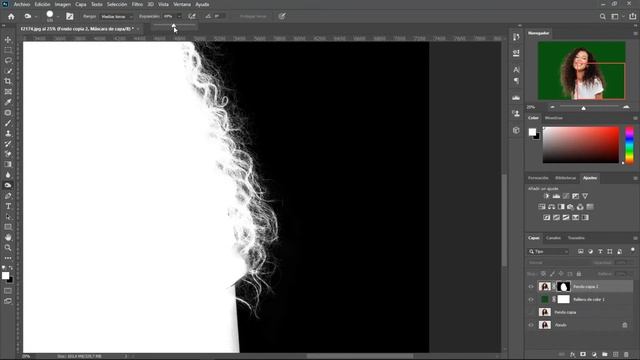This screenshot has height=360, width=640.
Task: Open the workspace switcher icon dropdown
Action: [x=616, y=16]
